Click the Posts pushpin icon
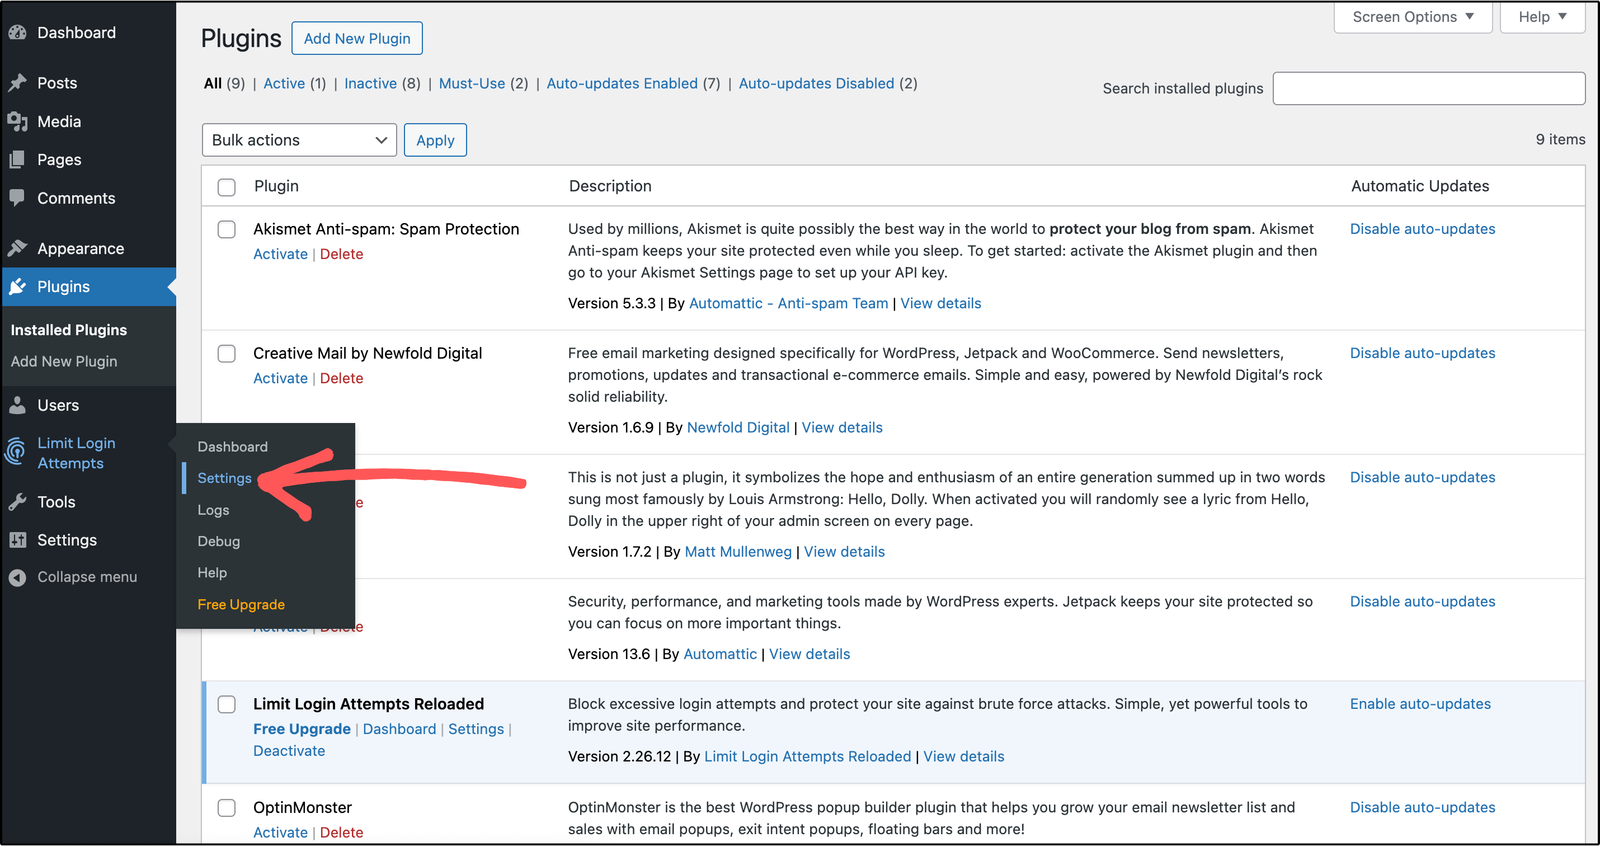This screenshot has width=1600, height=846. click(17, 83)
